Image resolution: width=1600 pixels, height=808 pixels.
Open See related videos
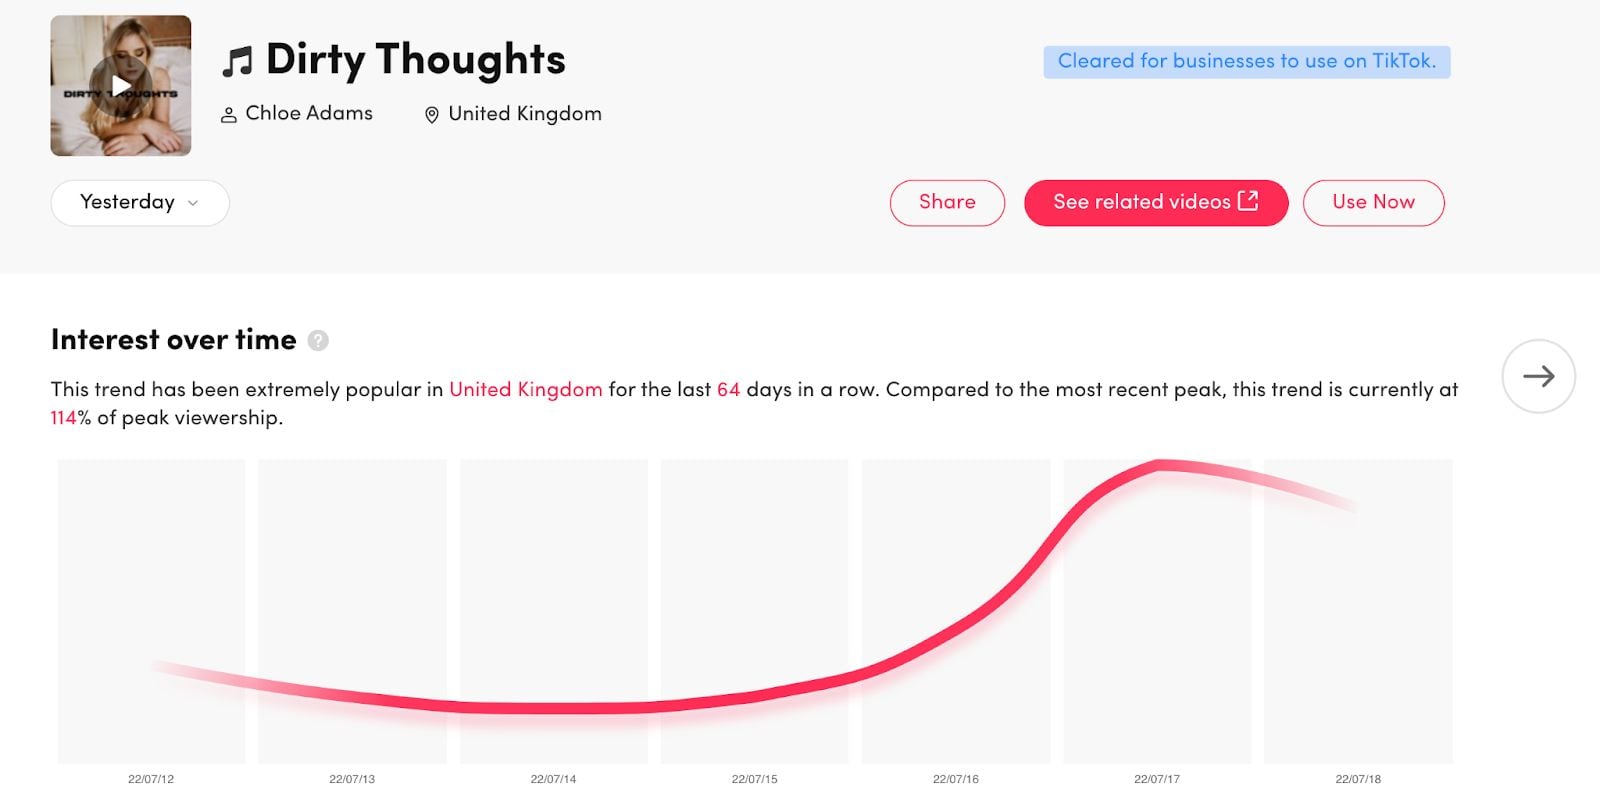1156,203
